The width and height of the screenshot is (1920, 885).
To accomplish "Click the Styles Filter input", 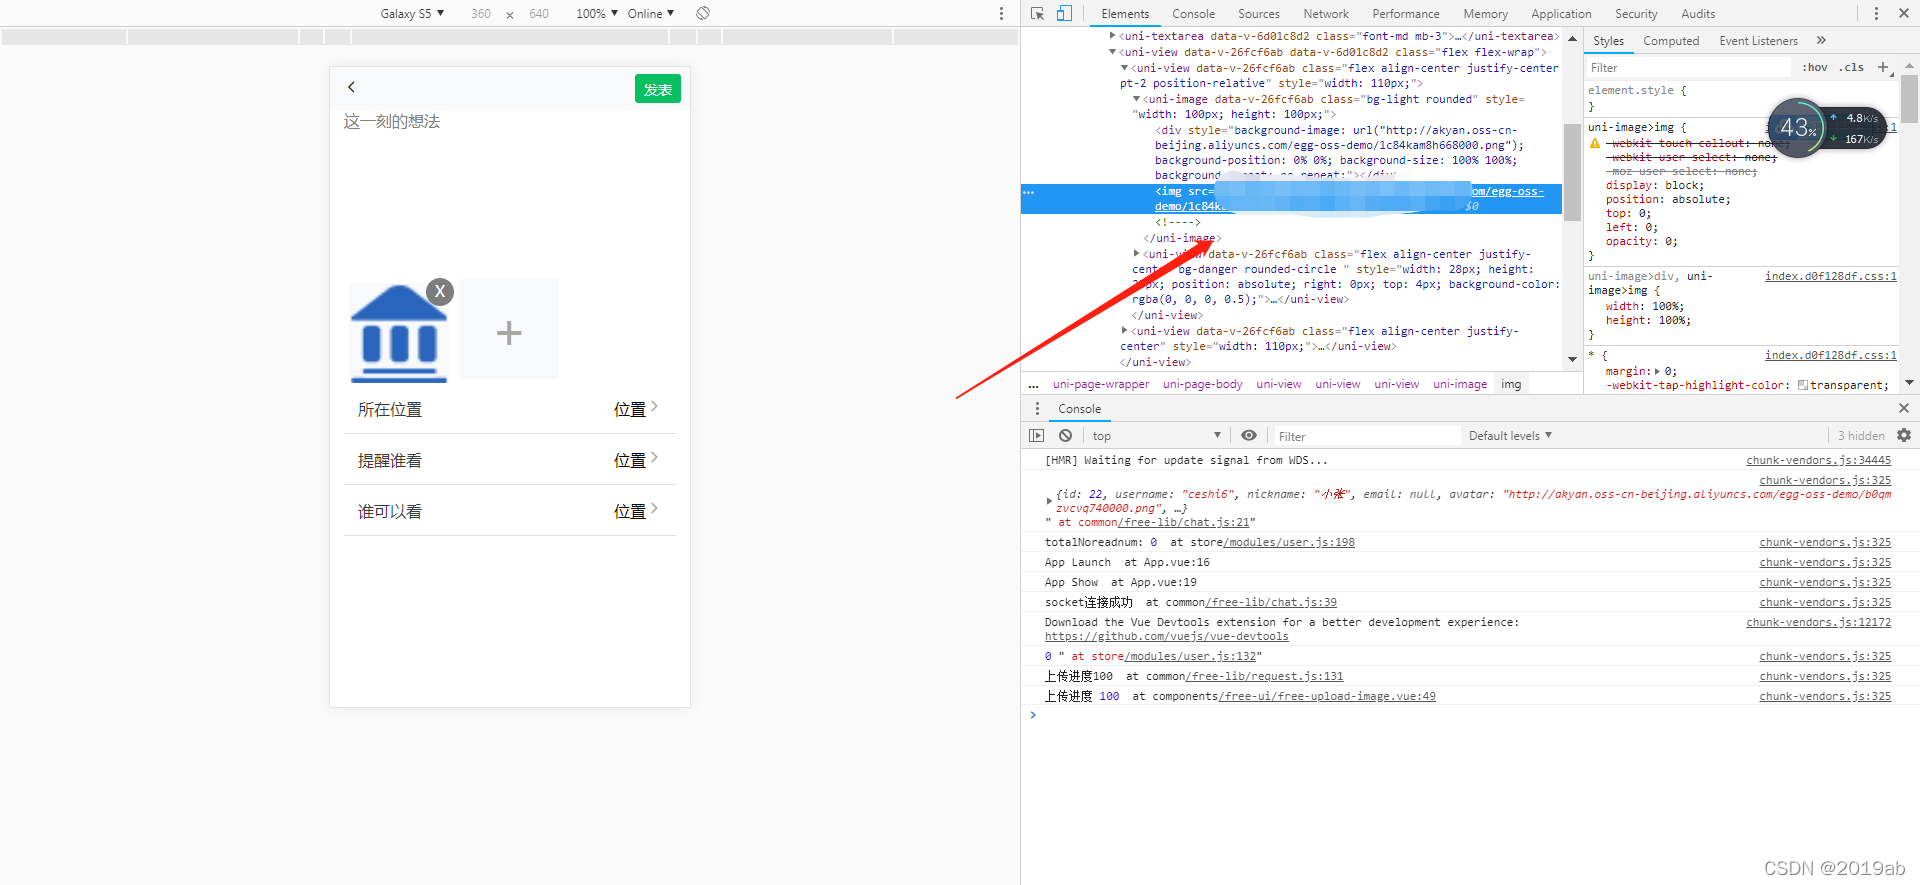I will click(x=1688, y=68).
